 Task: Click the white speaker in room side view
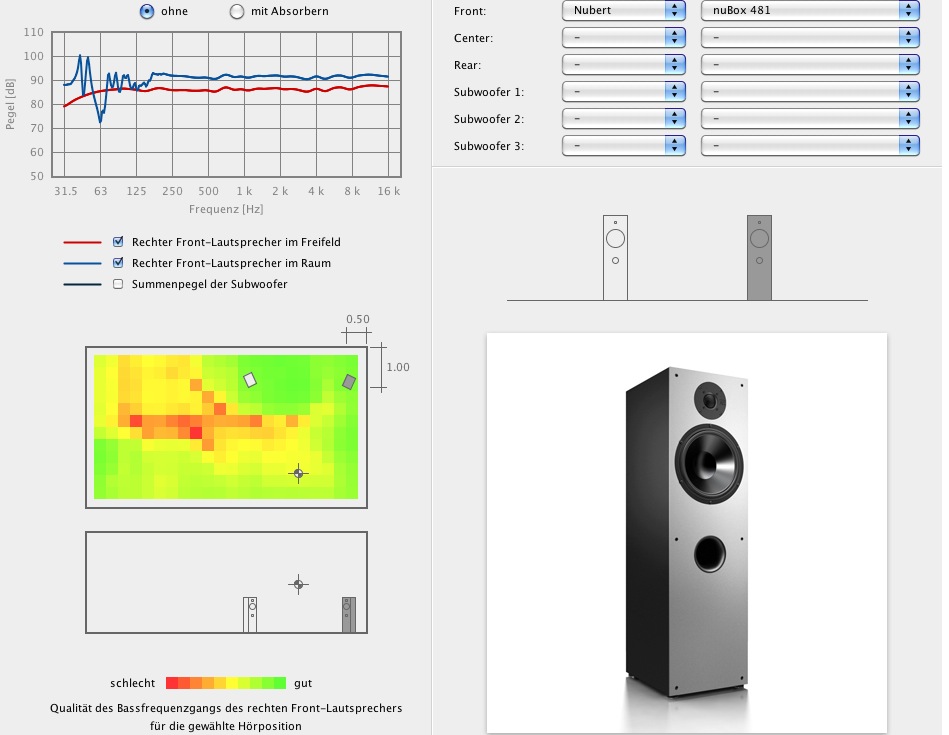pyautogui.click(x=251, y=614)
